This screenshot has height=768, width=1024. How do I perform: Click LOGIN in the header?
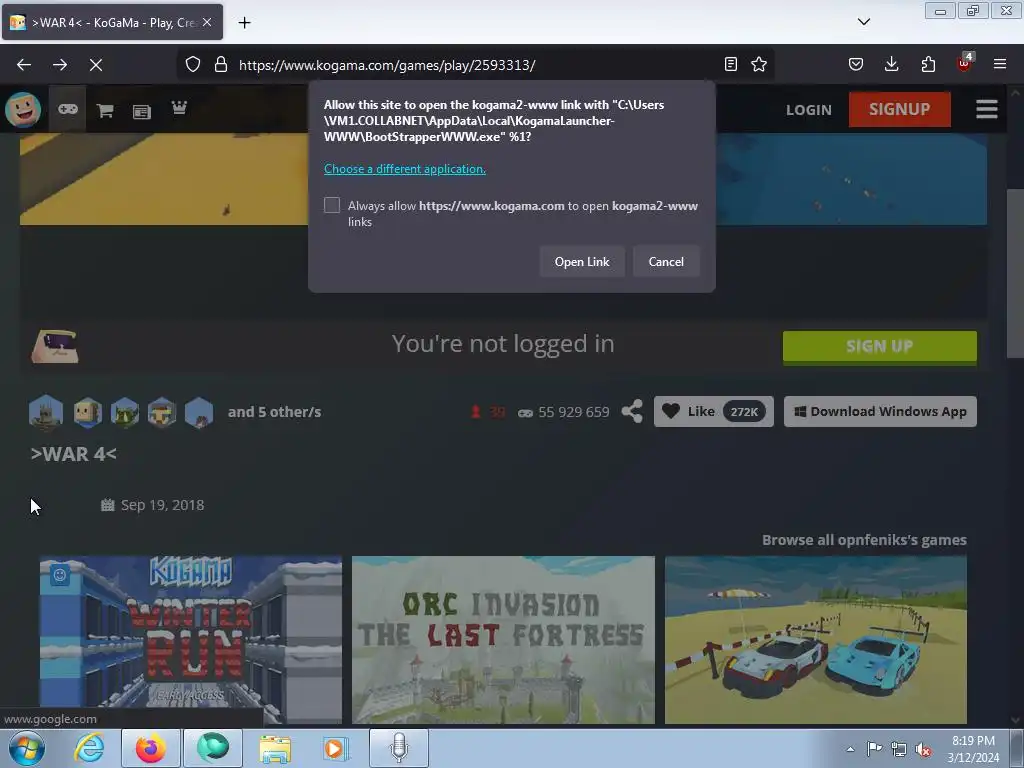(x=808, y=110)
